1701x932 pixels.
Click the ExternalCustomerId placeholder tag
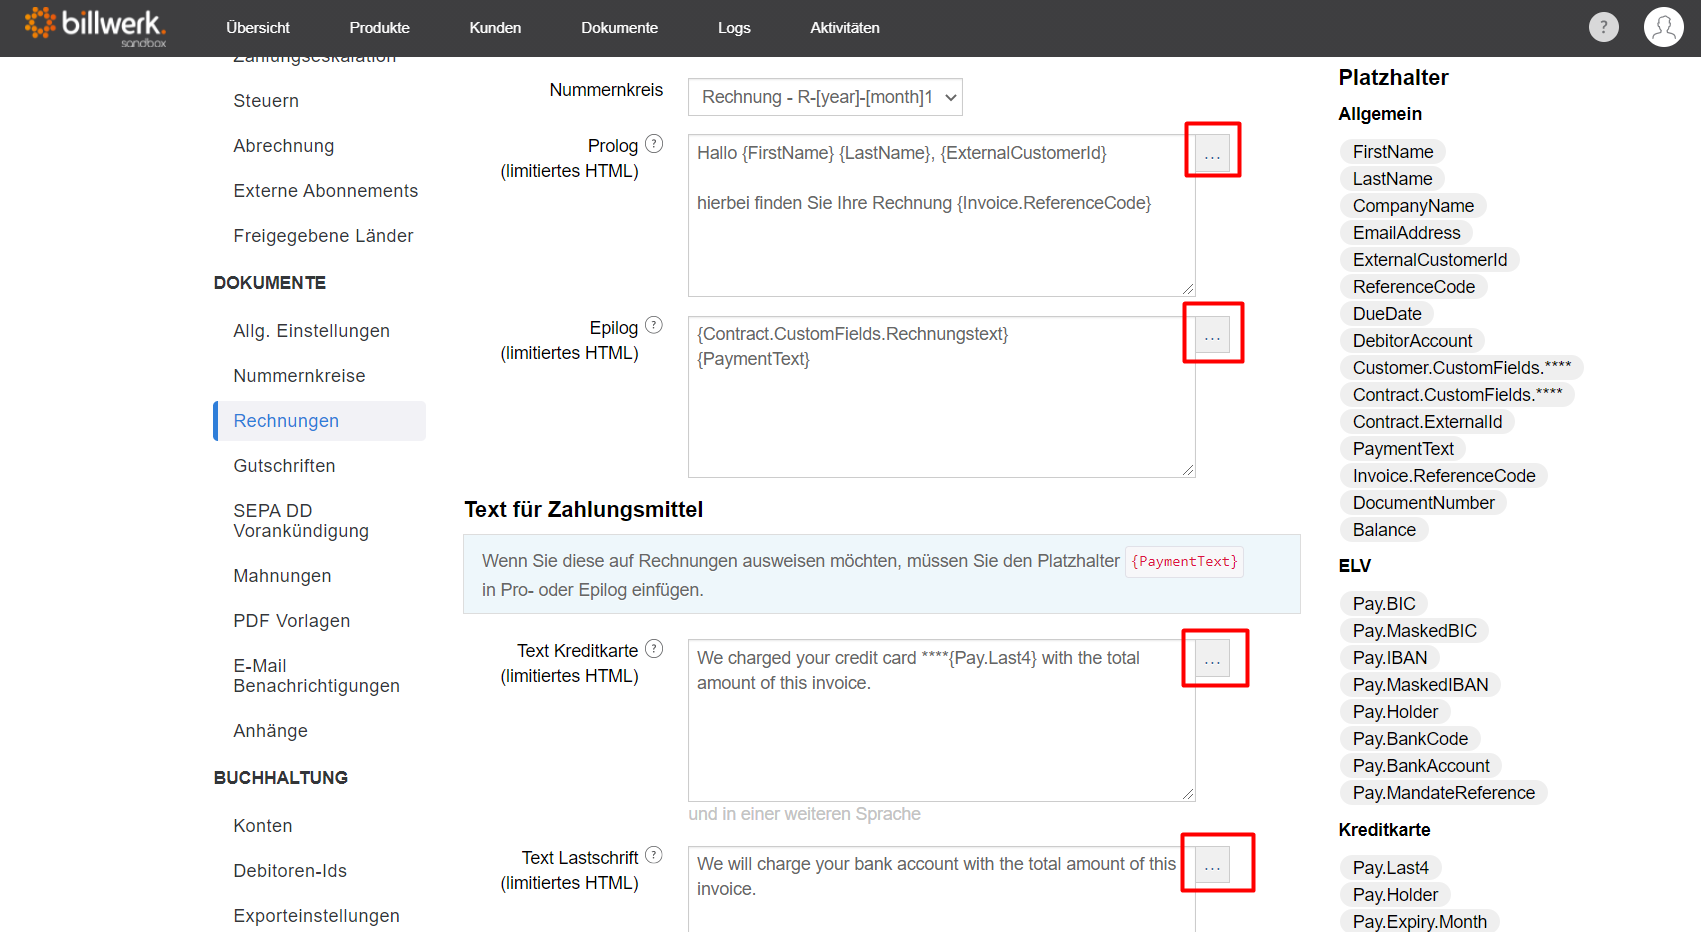click(1429, 260)
